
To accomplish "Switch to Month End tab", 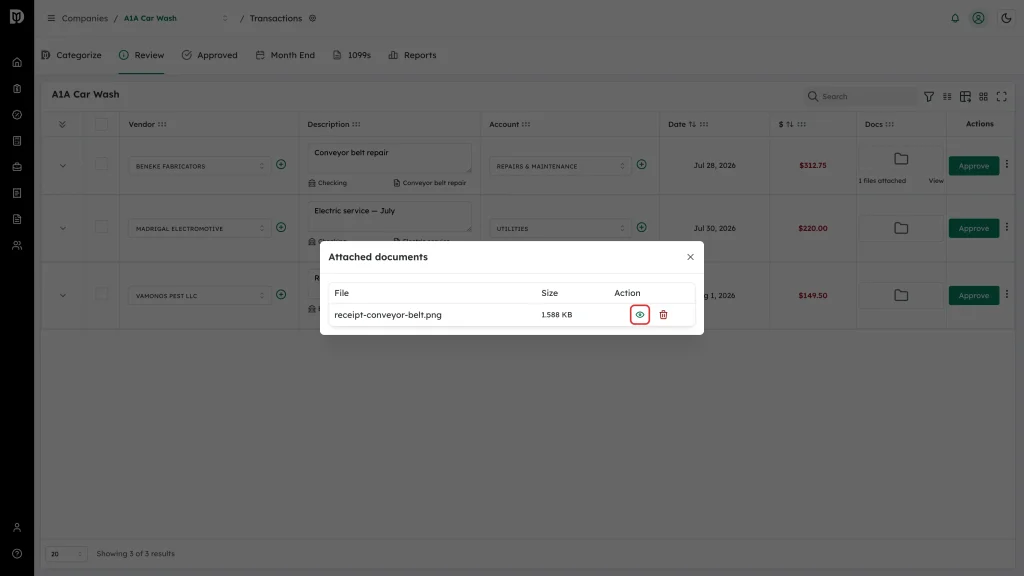I will tap(285, 55).
